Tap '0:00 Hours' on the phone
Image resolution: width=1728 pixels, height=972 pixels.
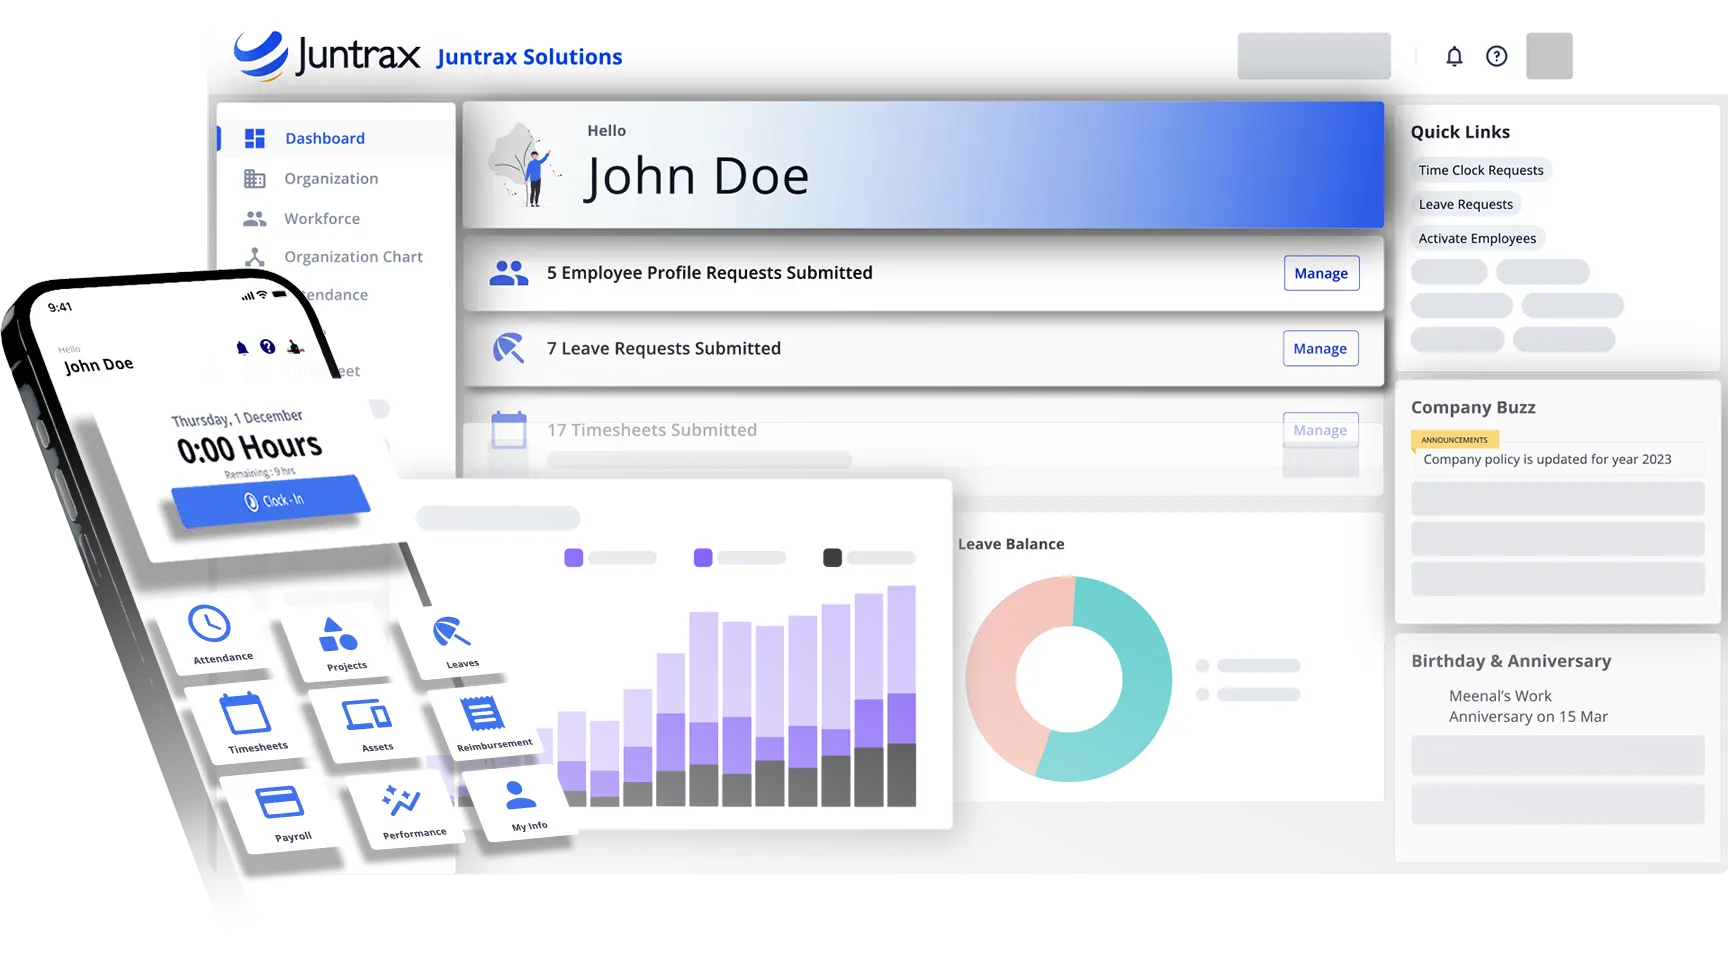click(x=250, y=447)
